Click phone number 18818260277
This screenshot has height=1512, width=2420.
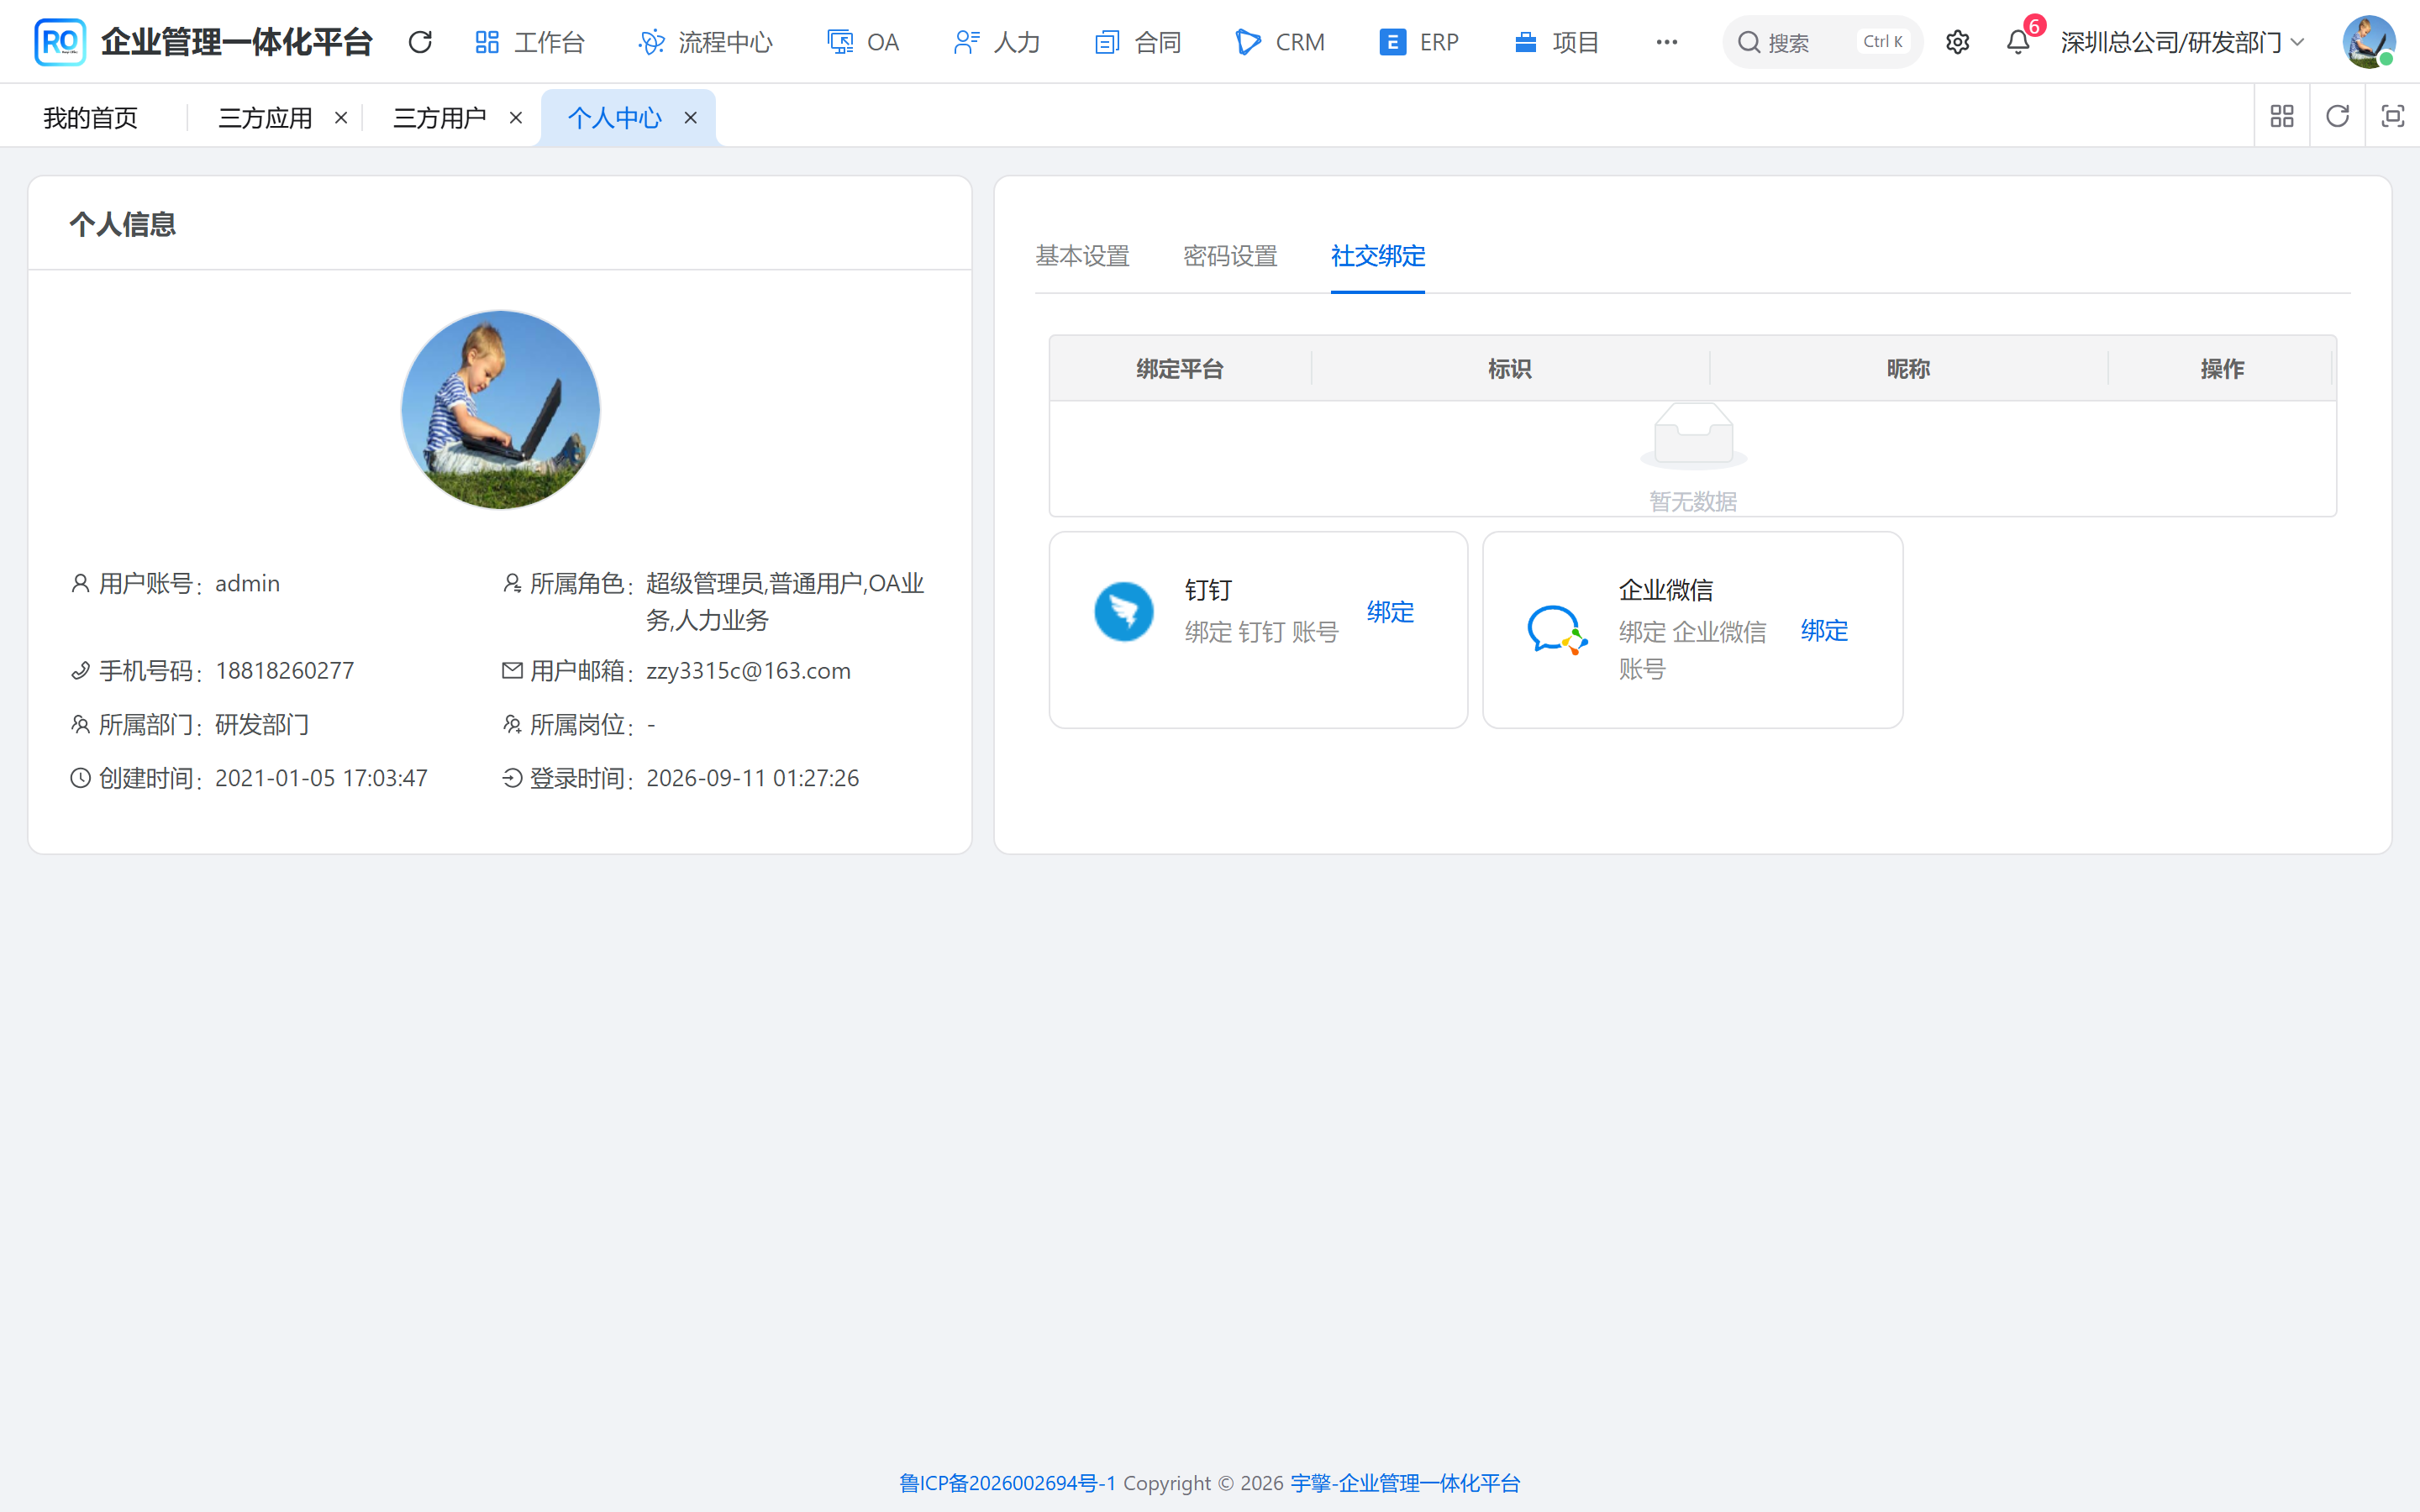coord(284,671)
